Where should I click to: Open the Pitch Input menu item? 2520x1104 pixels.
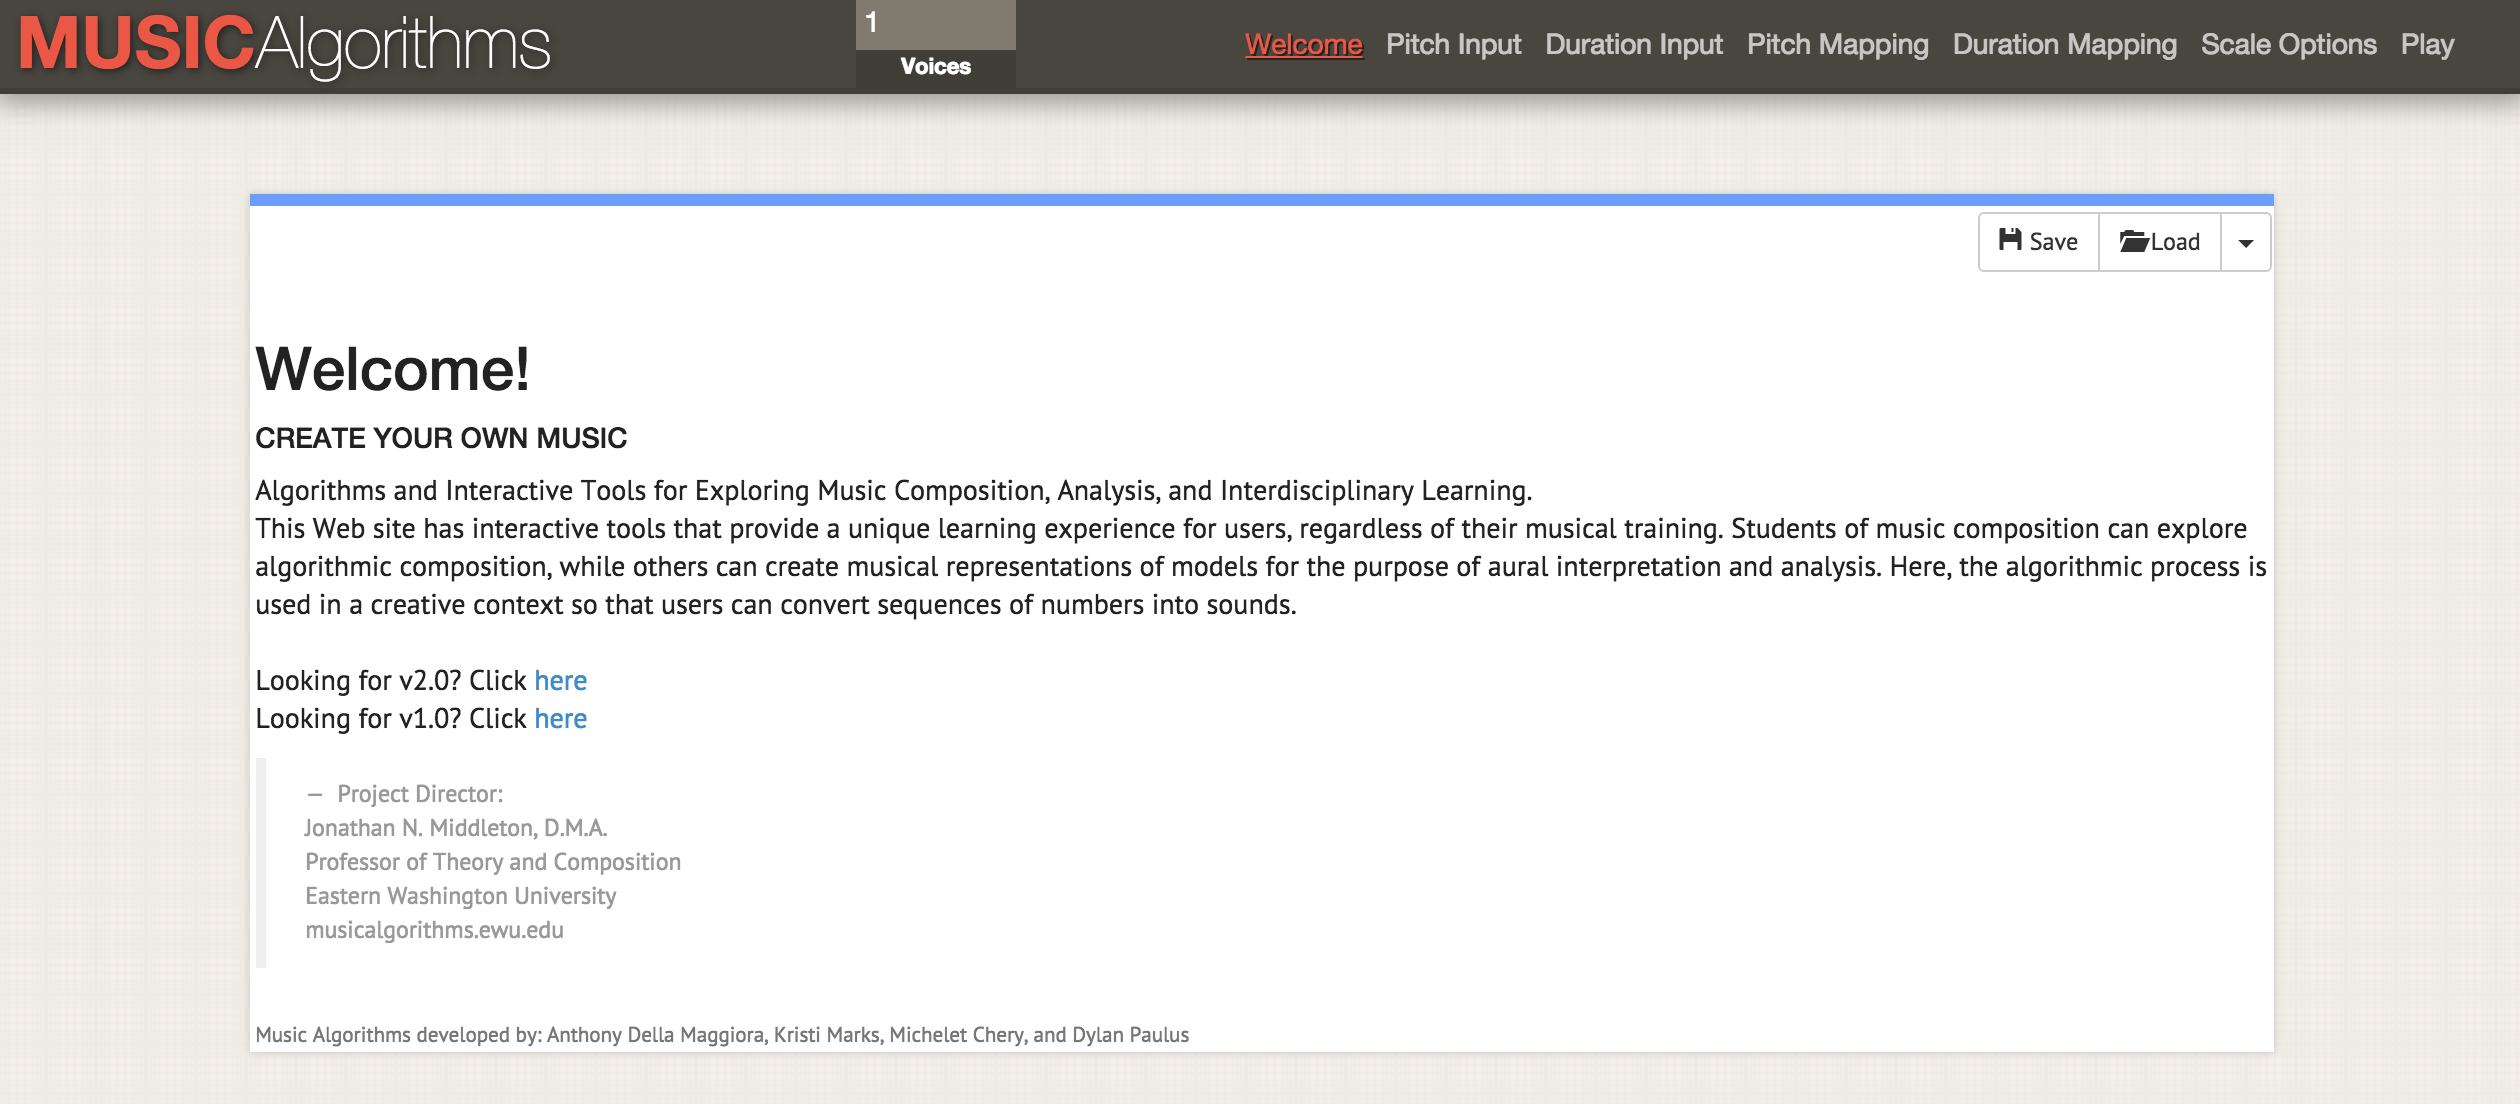tap(1454, 45)
